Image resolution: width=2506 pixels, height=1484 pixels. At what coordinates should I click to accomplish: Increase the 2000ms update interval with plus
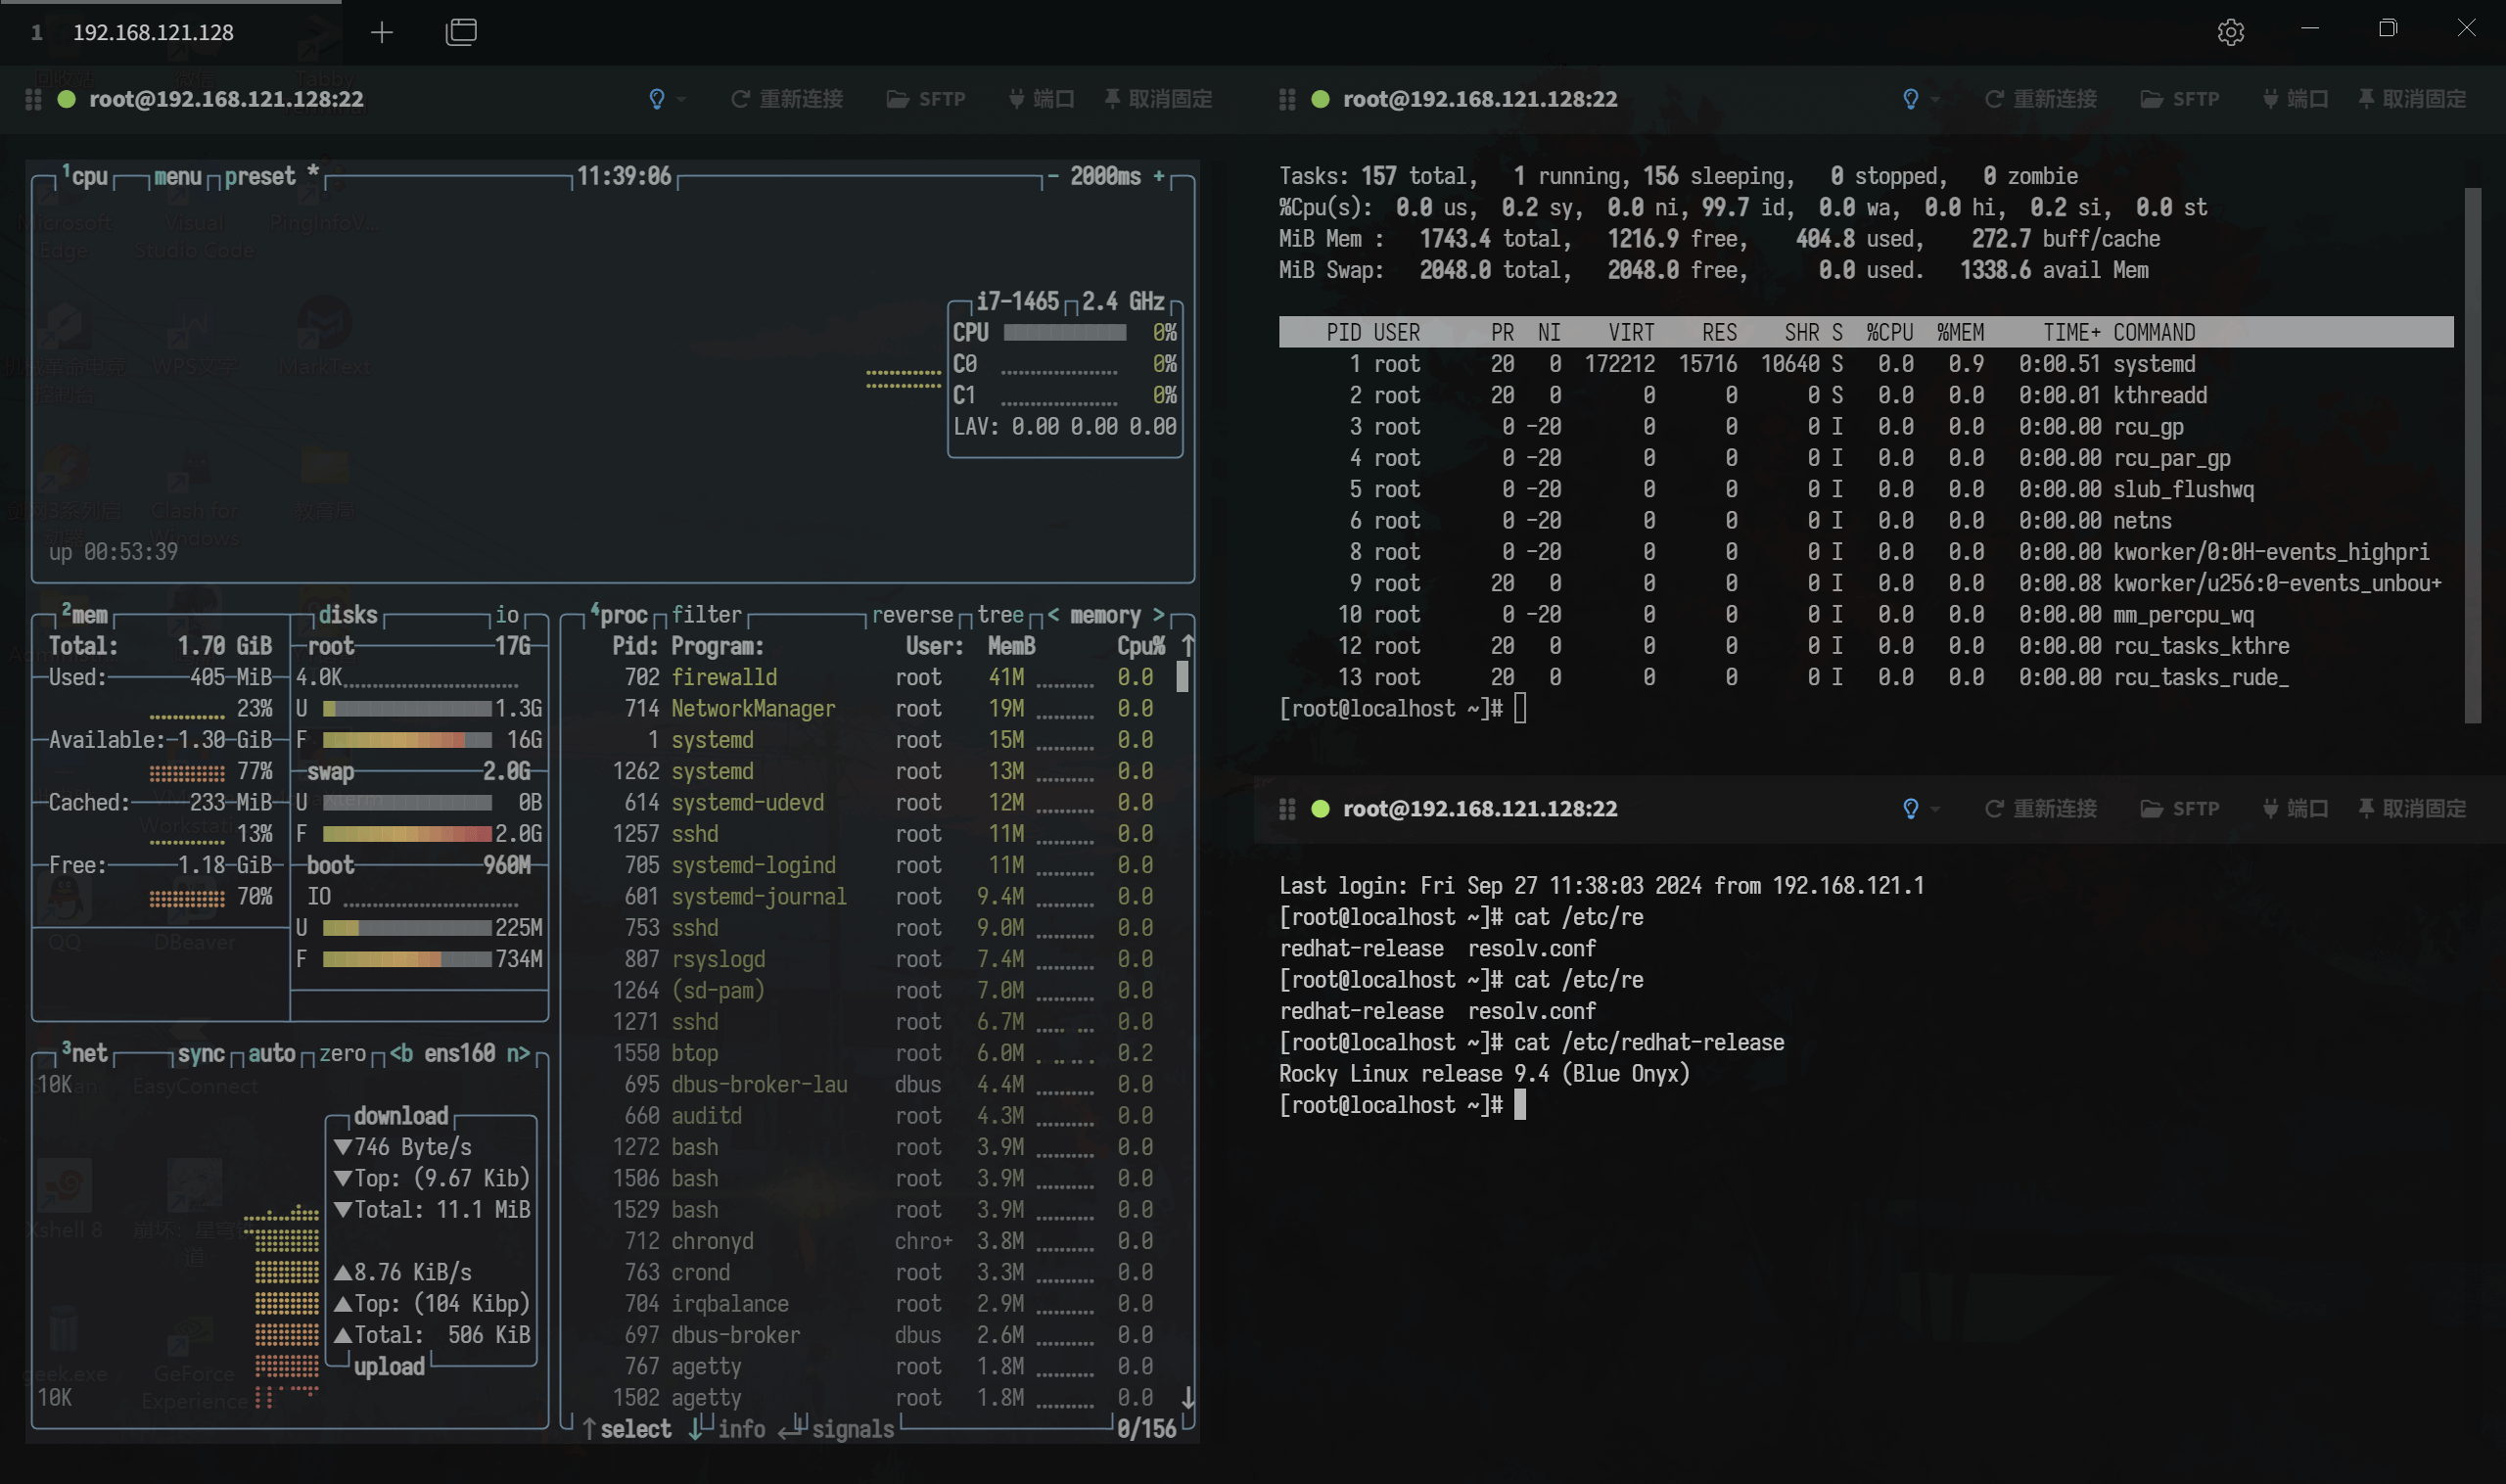click(x=1158, y=176)
